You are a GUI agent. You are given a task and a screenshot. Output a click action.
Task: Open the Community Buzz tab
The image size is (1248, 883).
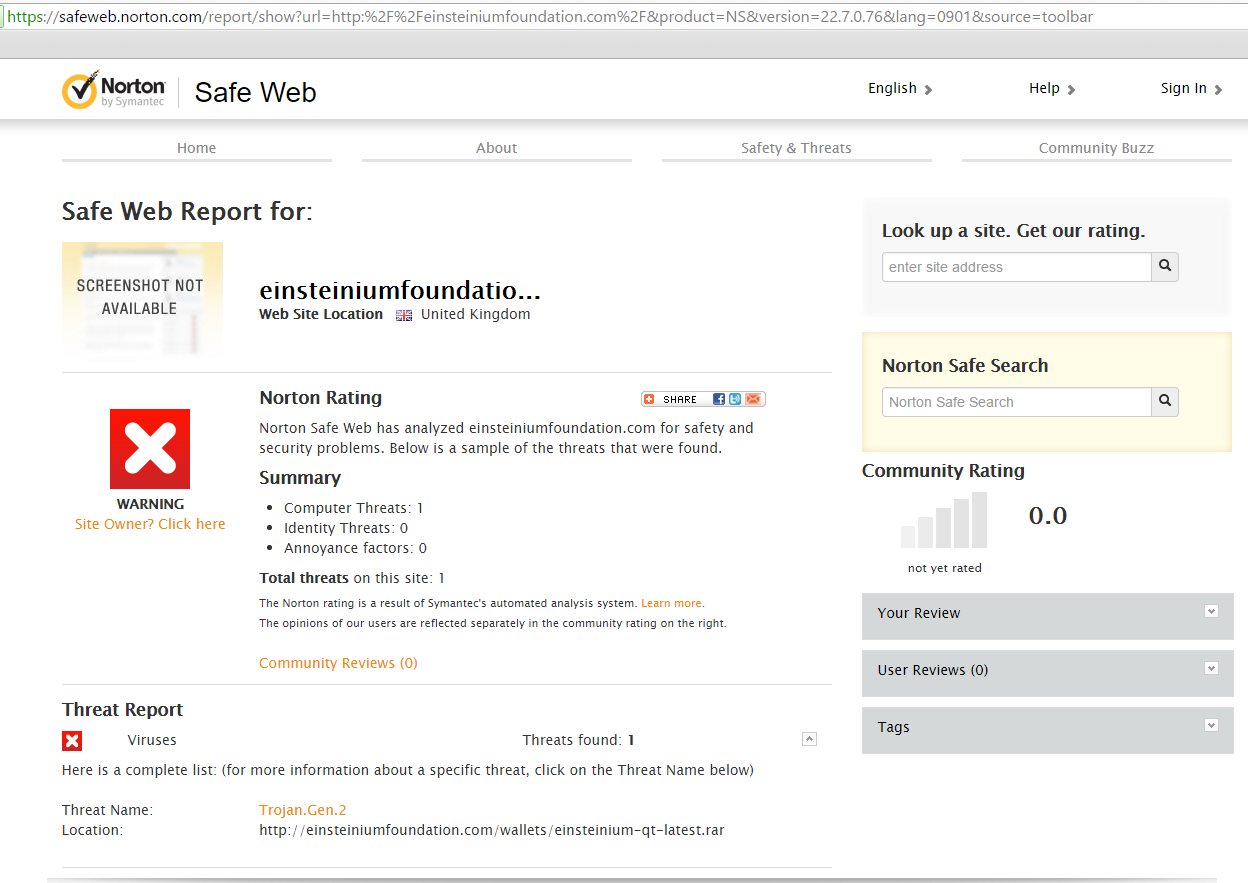coord(1097,148)
